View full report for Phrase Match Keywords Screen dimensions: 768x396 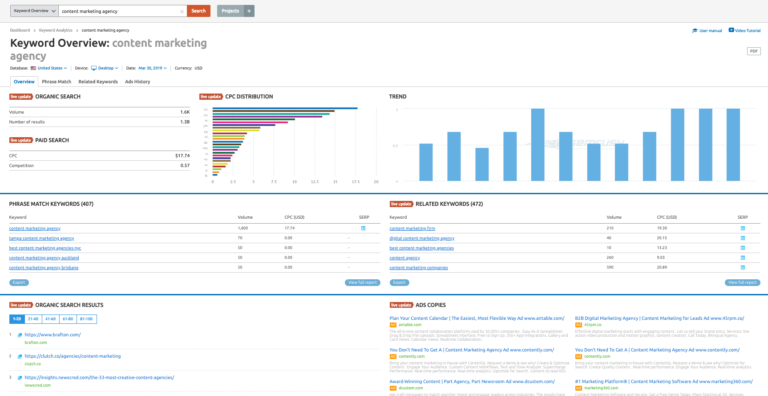(x=362, y=283)
